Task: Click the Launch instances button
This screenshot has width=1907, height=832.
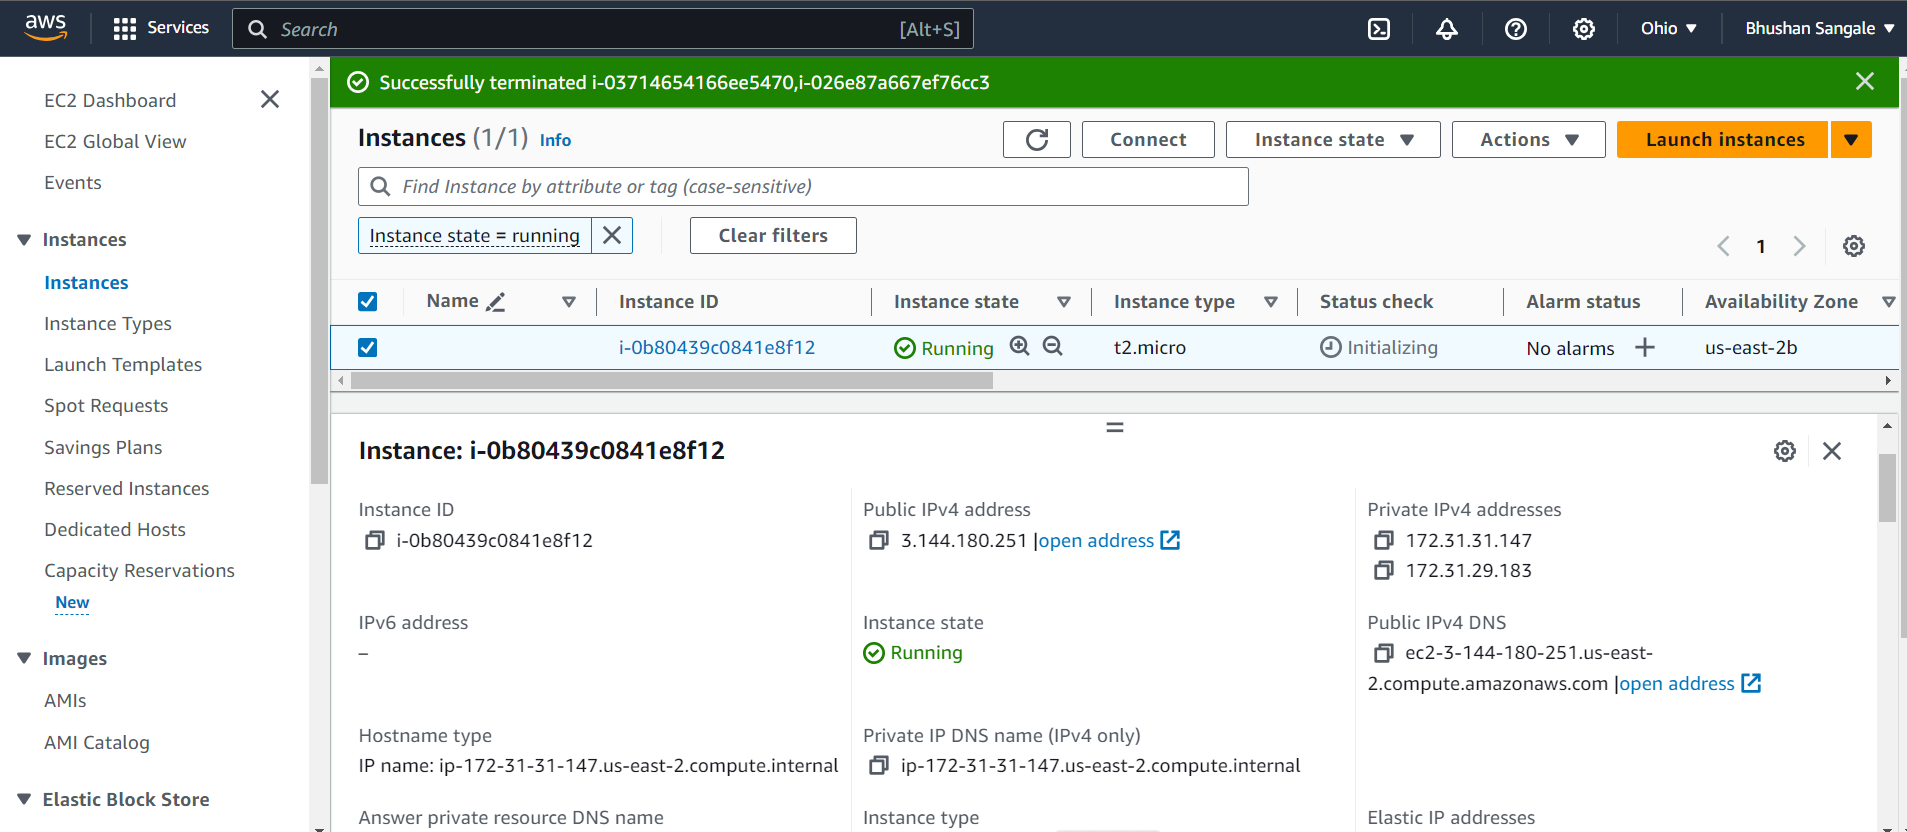Action: [1723, 140]
